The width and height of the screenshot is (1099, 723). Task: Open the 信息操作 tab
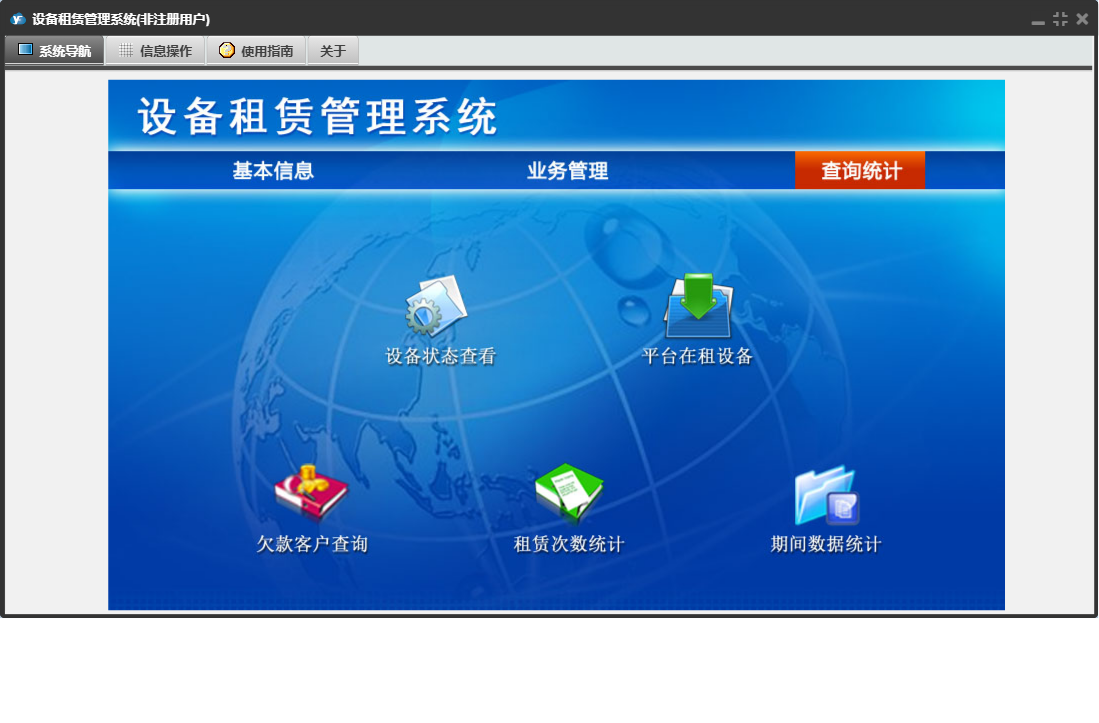[155, 51]
